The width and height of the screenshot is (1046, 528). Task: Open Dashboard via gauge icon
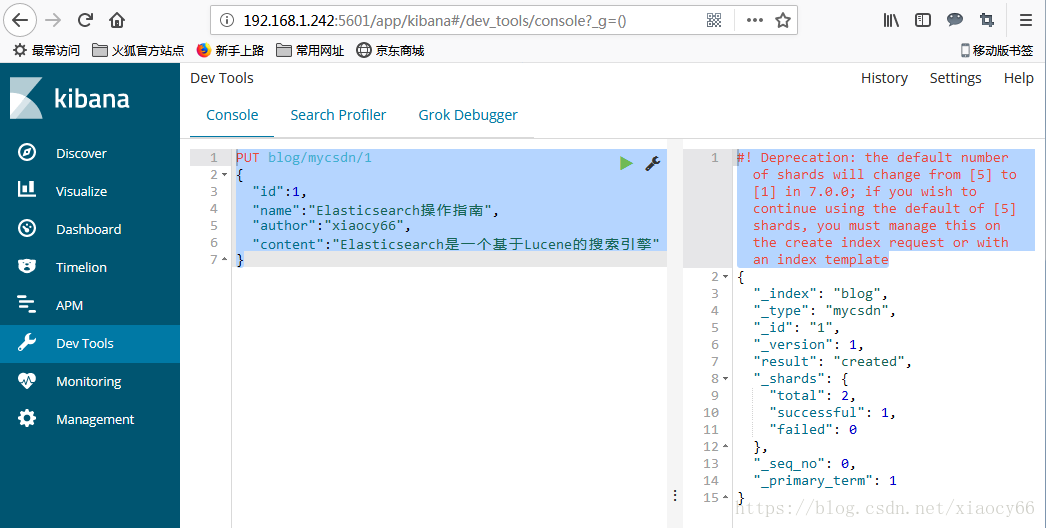(27, 228)
